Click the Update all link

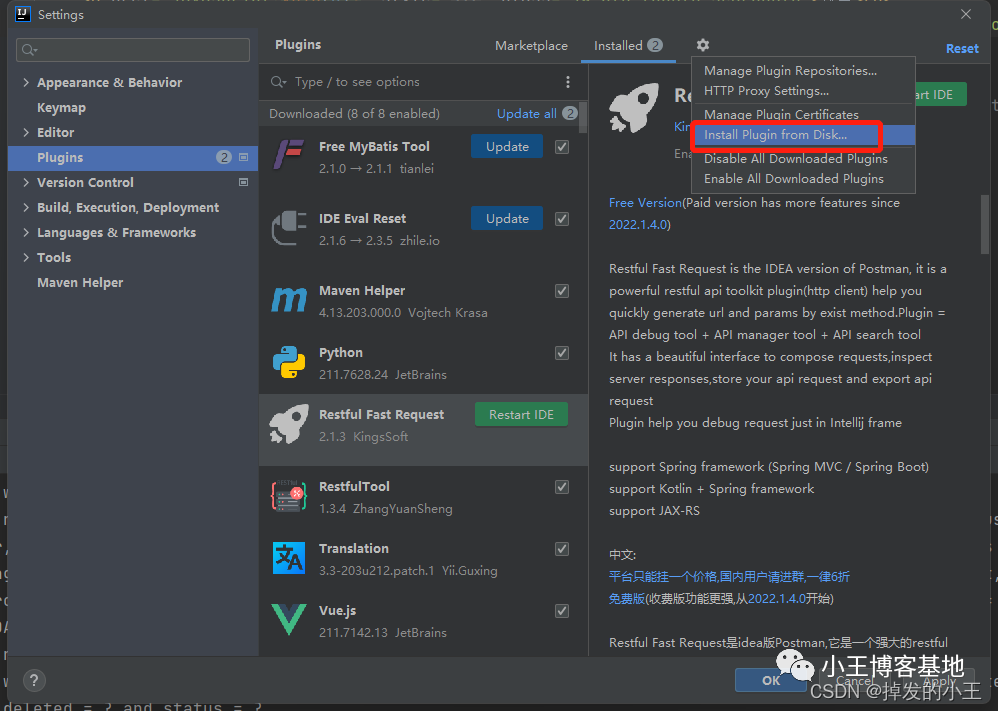526,113
